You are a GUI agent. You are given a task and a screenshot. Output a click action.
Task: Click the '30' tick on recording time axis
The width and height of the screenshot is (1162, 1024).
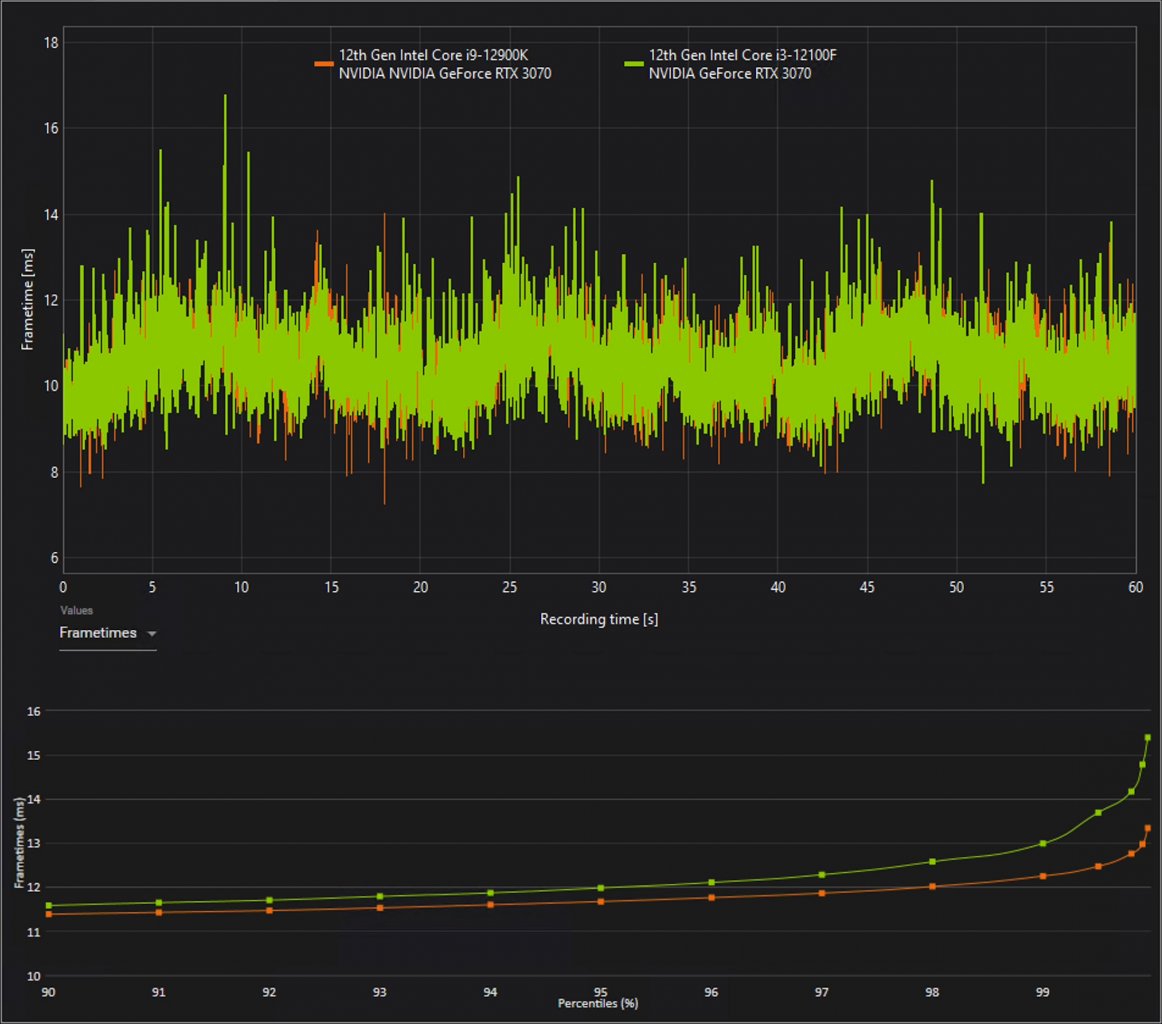coord(599,588)
